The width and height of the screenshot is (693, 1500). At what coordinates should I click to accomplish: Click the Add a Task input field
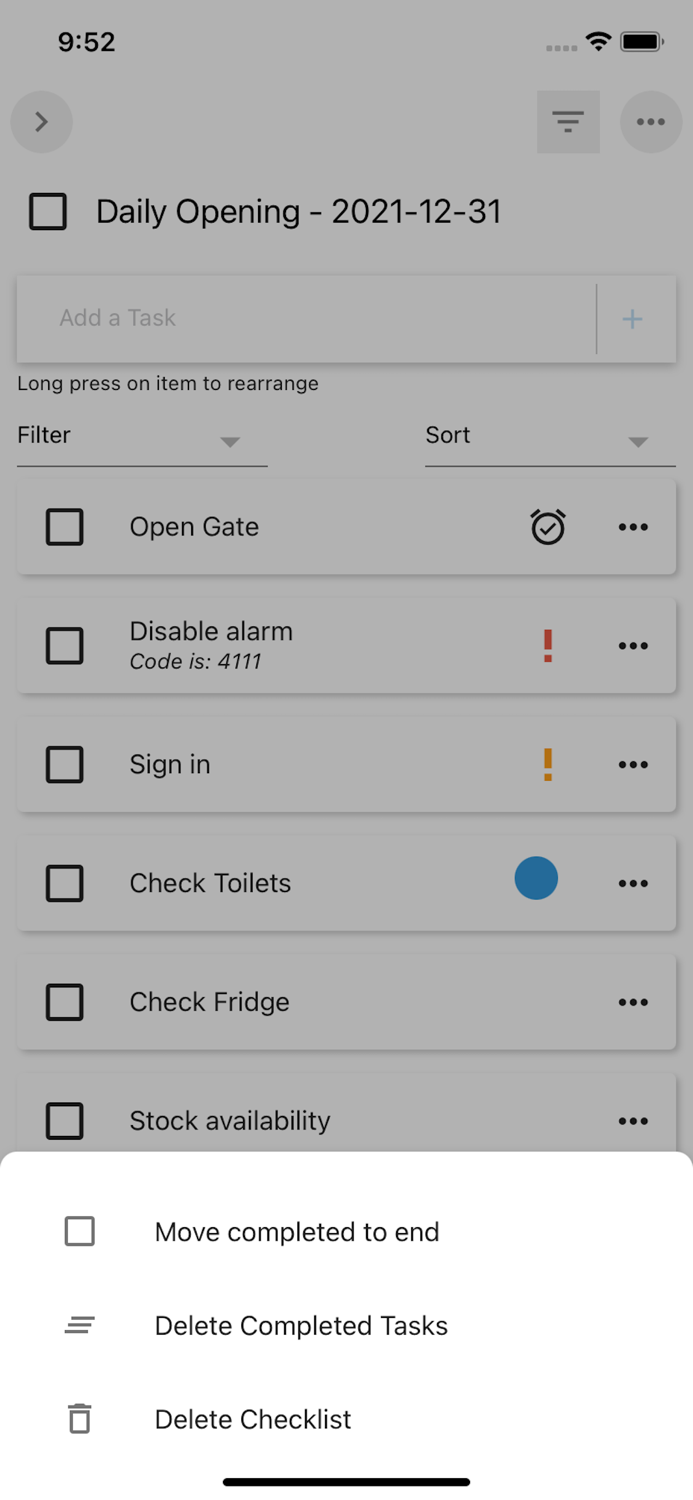coord(300,318)
